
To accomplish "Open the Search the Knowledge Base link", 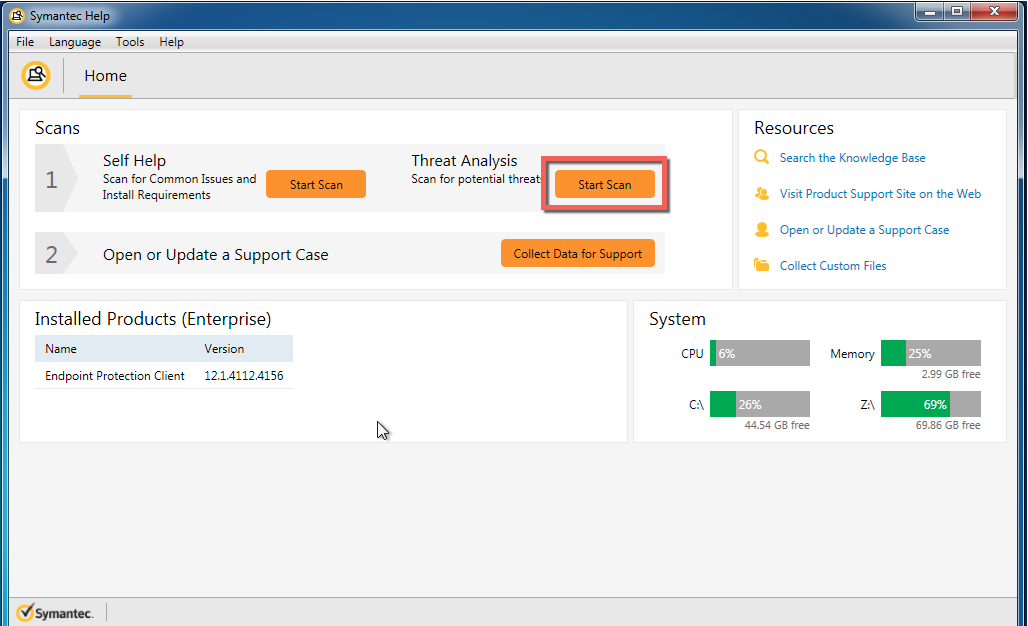I will (852, 158).
